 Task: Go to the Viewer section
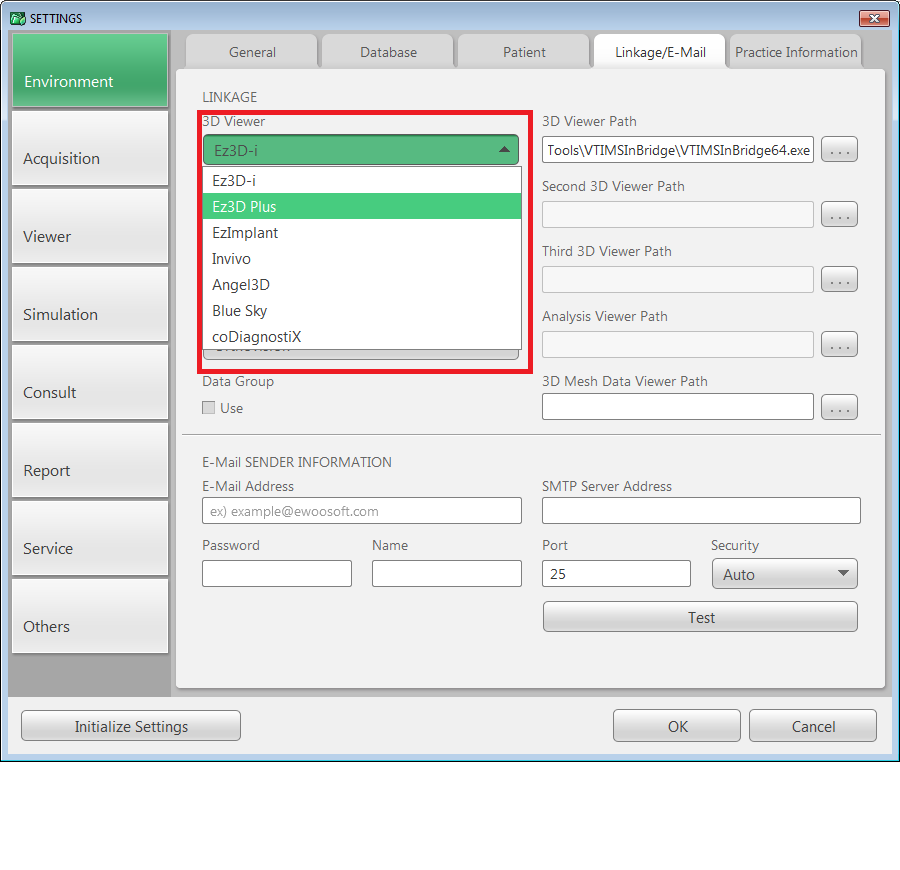pyautogui.click(x=90, y=226)
